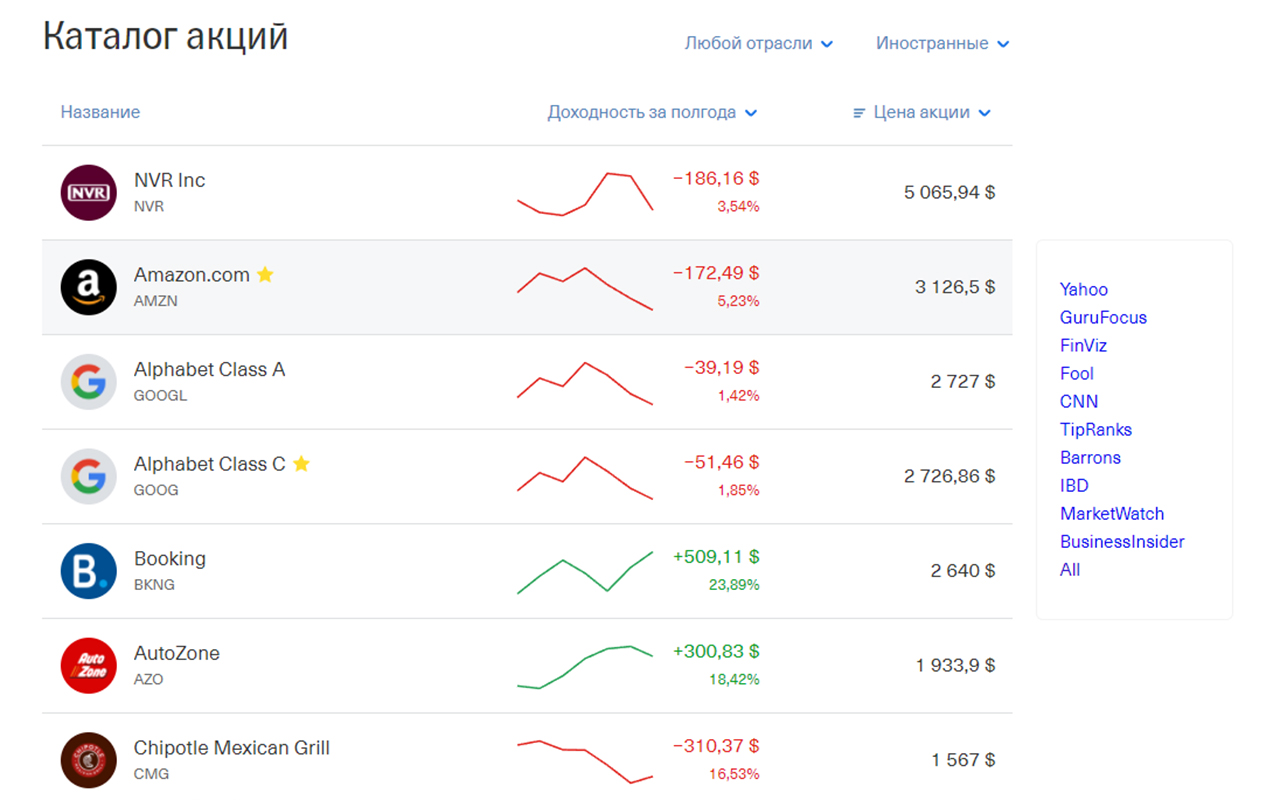Click the Chipotle Mexican Grill sparkline chart
This screenshot has width=1280, height=800.
585,761
